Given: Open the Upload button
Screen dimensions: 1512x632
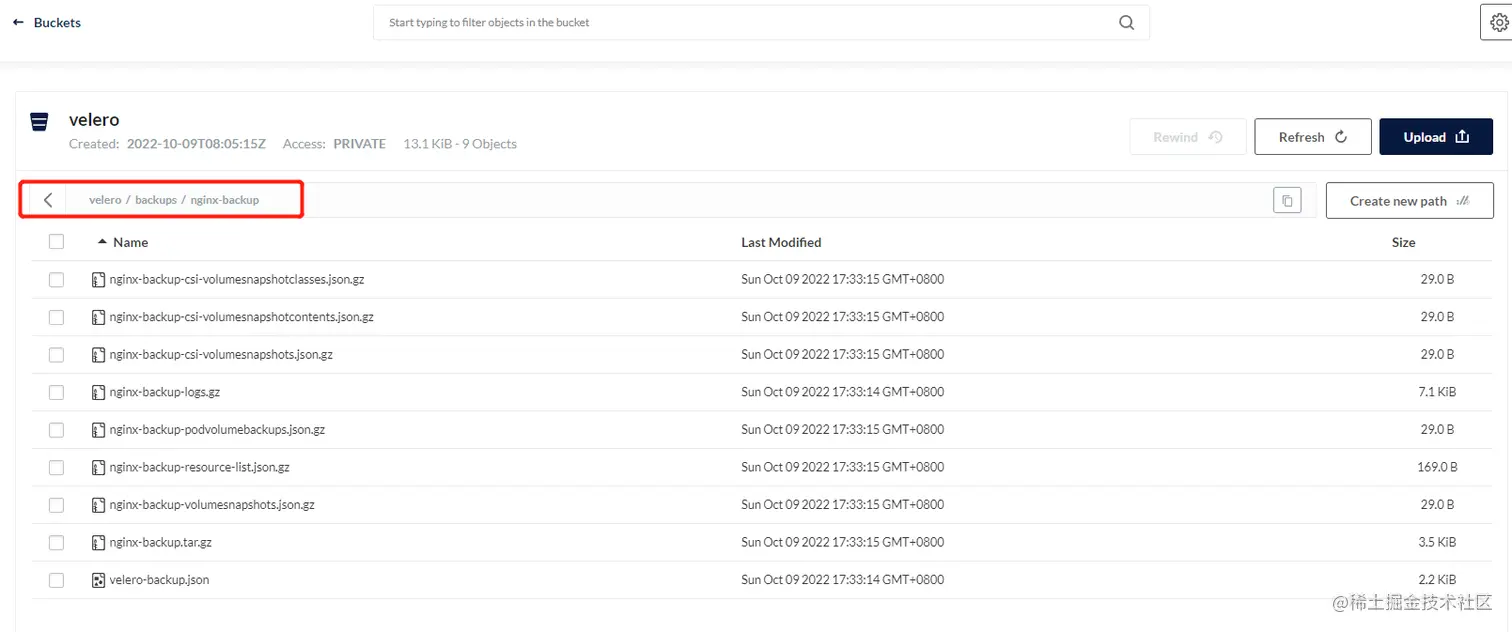Looking at the screenshot, I should pos(1436,137).
